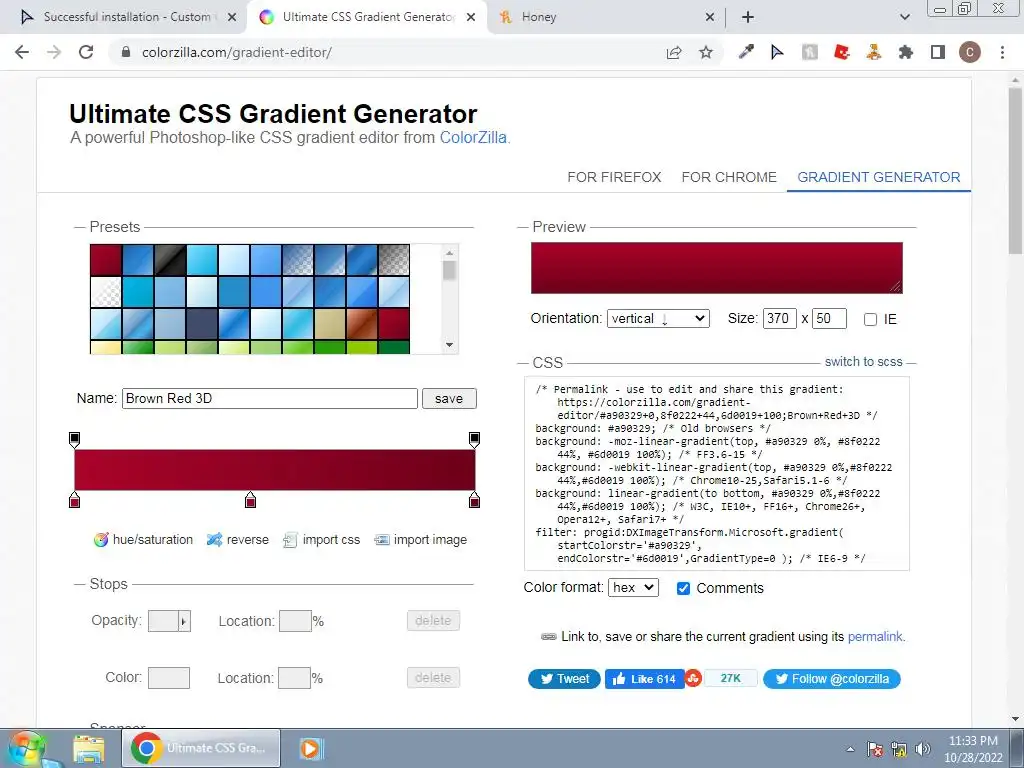
Task: Click the Chrome taskbar button
Action: pos(201,748)
